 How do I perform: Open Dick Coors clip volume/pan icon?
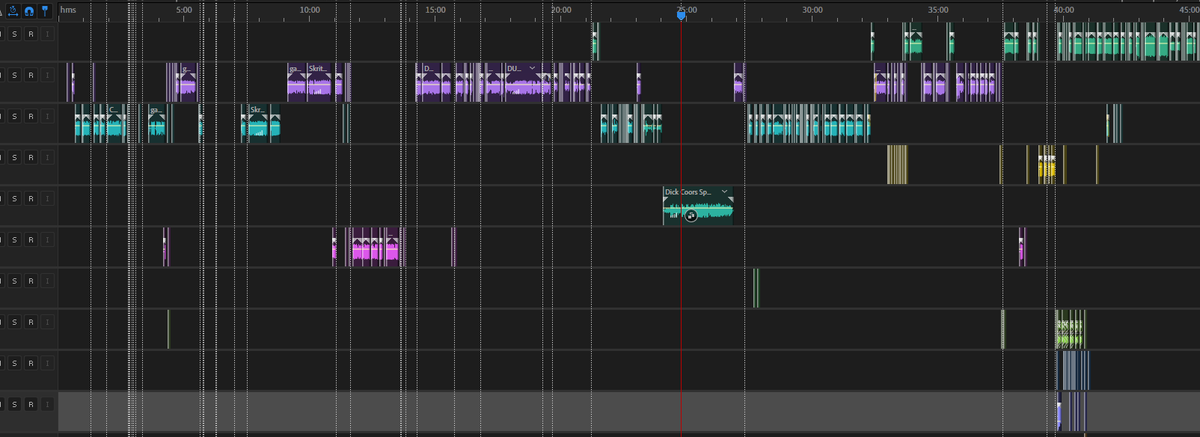click(690, 215)
